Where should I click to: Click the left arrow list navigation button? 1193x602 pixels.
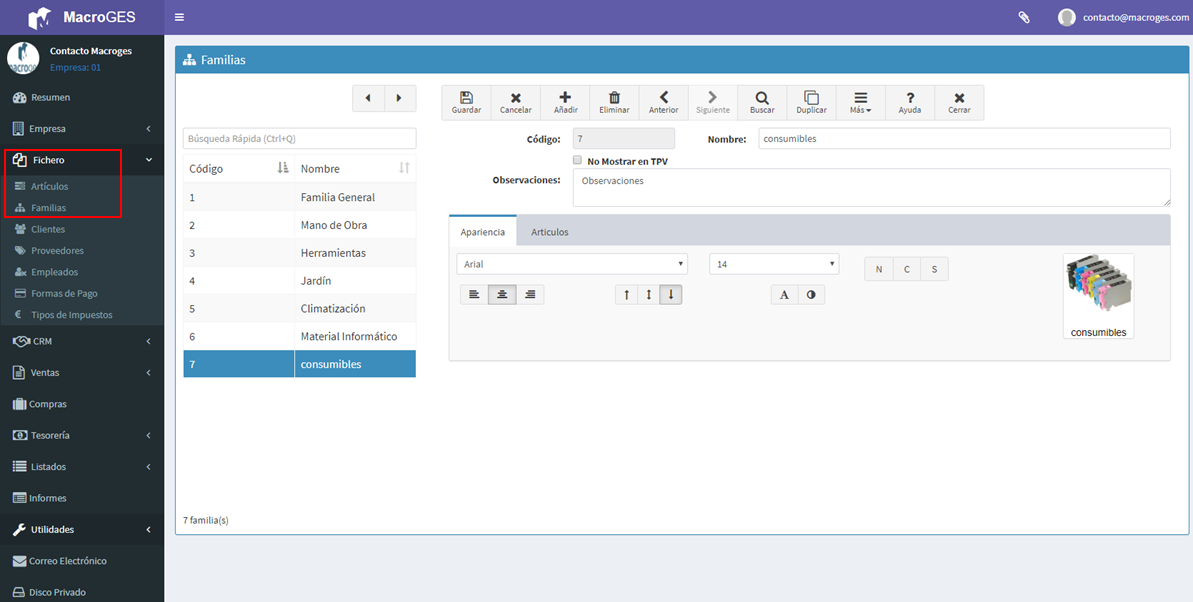pos(368,98)
